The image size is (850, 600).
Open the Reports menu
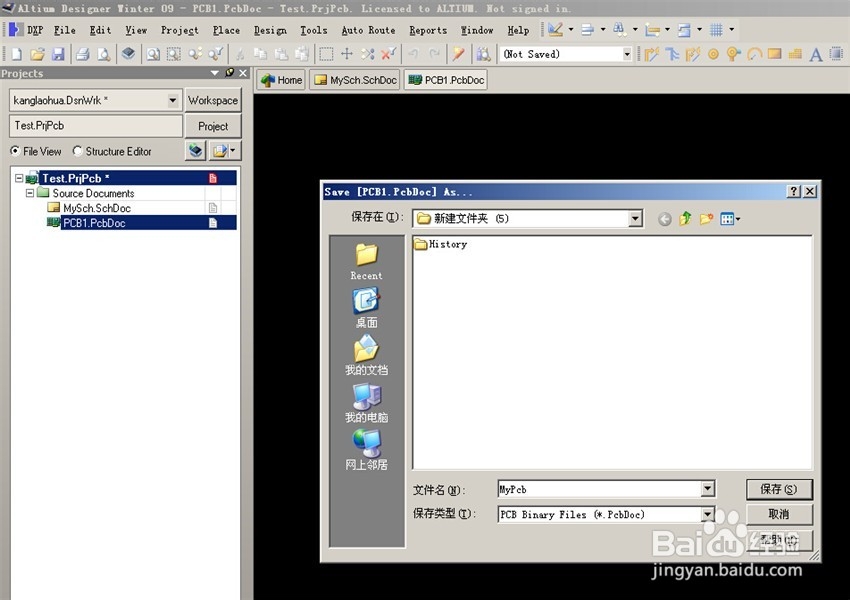pyautogui.click(x=428, y=30)
